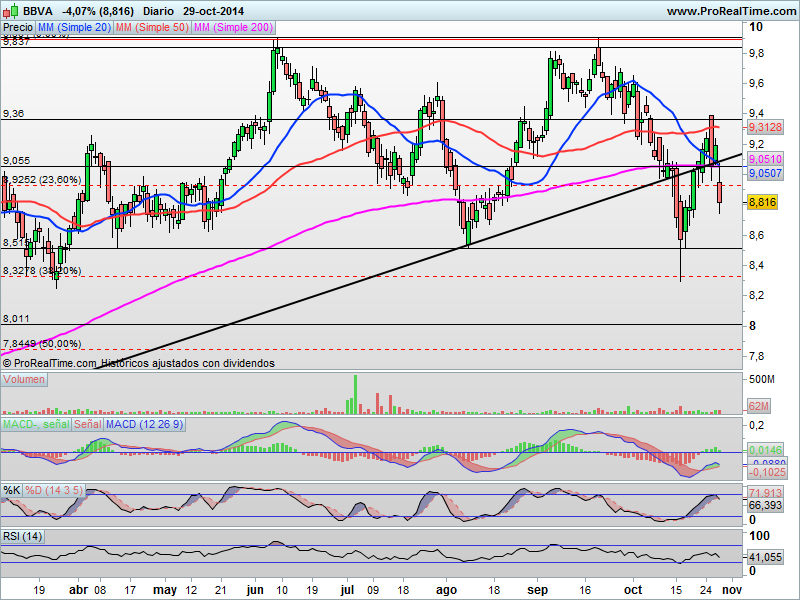Viewport: 800px width, 600px height.
Task: Click the MACD-, señal histogram label
Action: (36, 424)
